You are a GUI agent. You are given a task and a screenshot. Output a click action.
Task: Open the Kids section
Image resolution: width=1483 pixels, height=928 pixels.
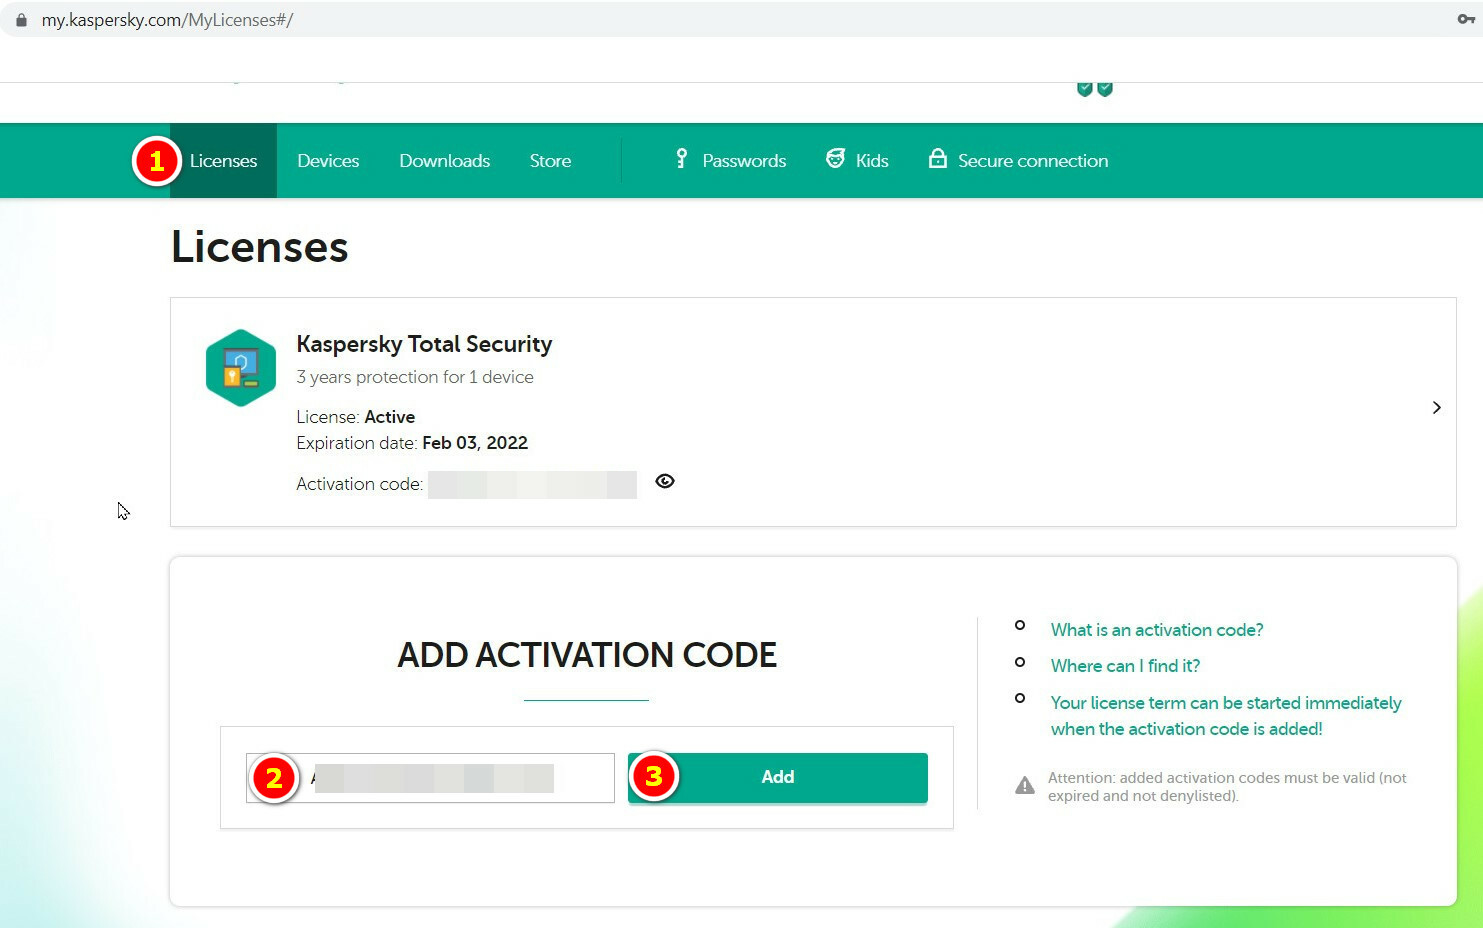[x=872, y=161]
